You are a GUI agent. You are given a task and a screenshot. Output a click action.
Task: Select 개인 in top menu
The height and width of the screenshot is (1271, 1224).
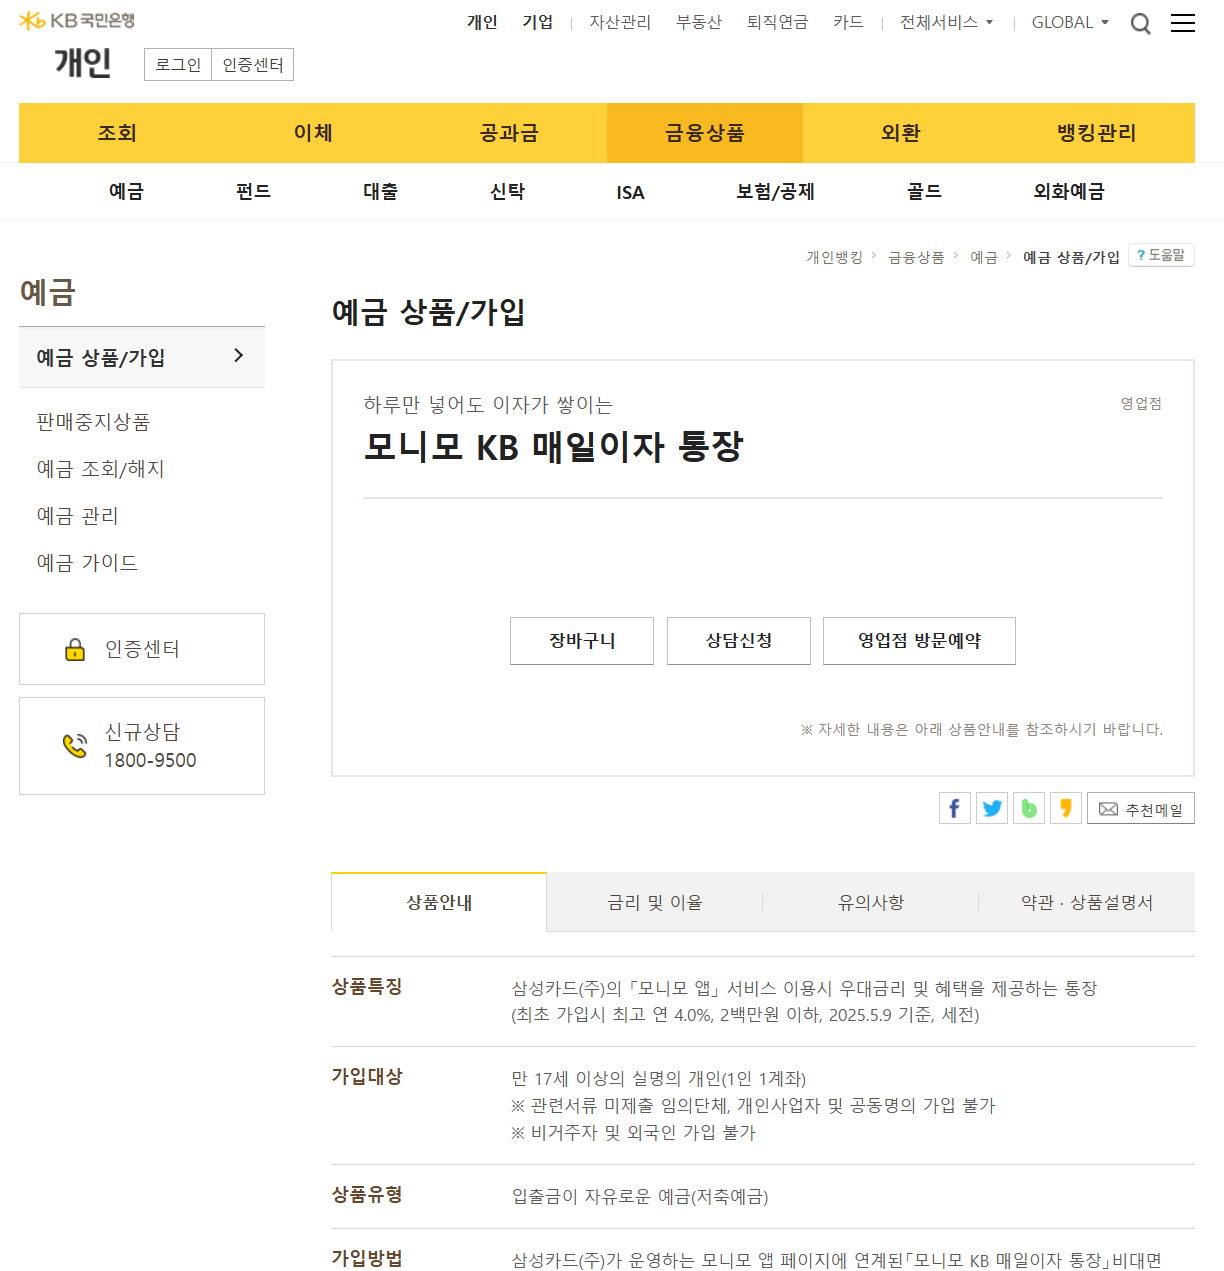pos(482,22)
